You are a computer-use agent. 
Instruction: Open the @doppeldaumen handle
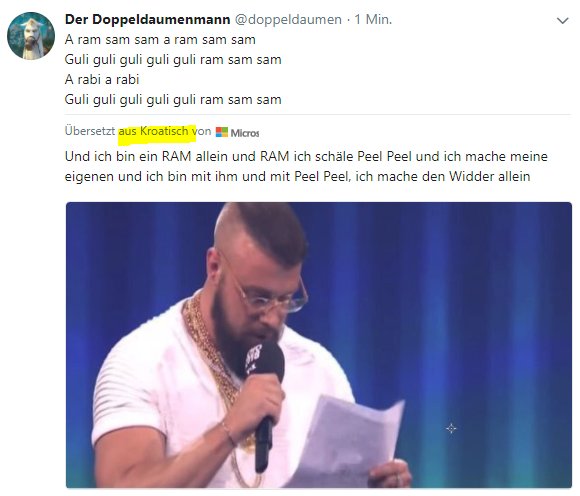pyautogui.click(x=288, y=19)
